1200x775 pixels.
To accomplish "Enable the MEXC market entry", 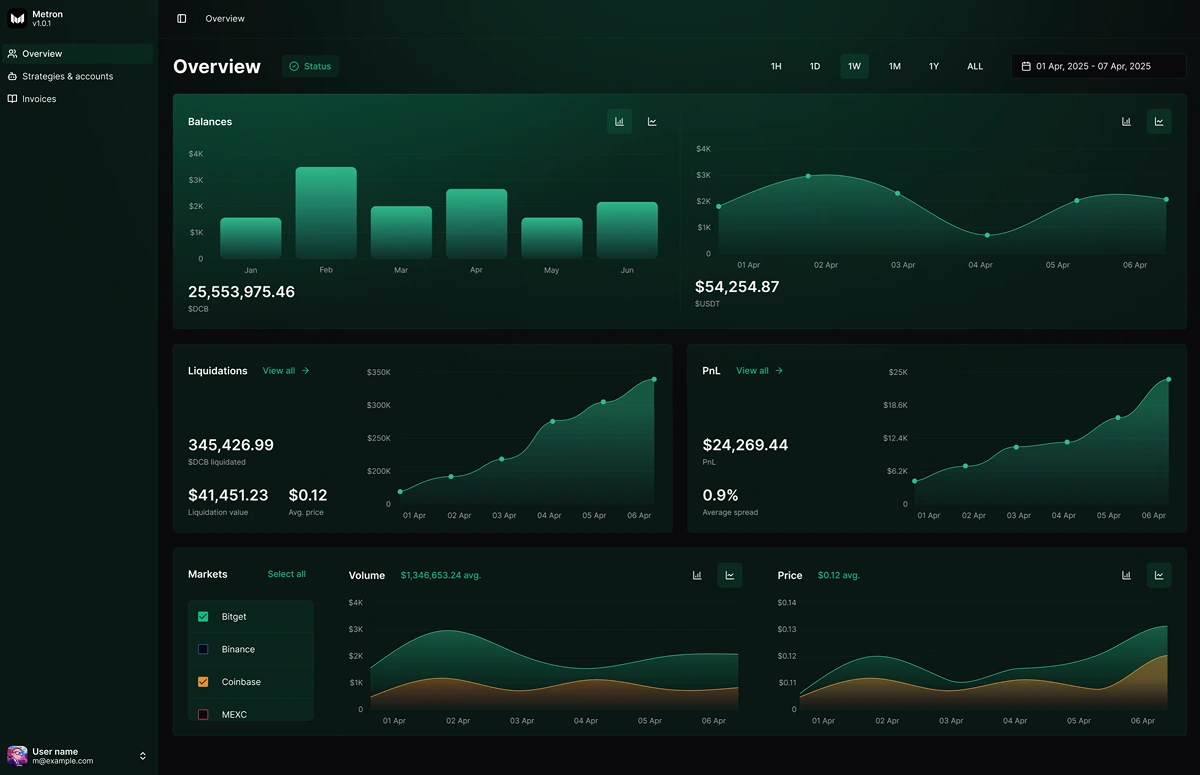I will tap(203, 713).
